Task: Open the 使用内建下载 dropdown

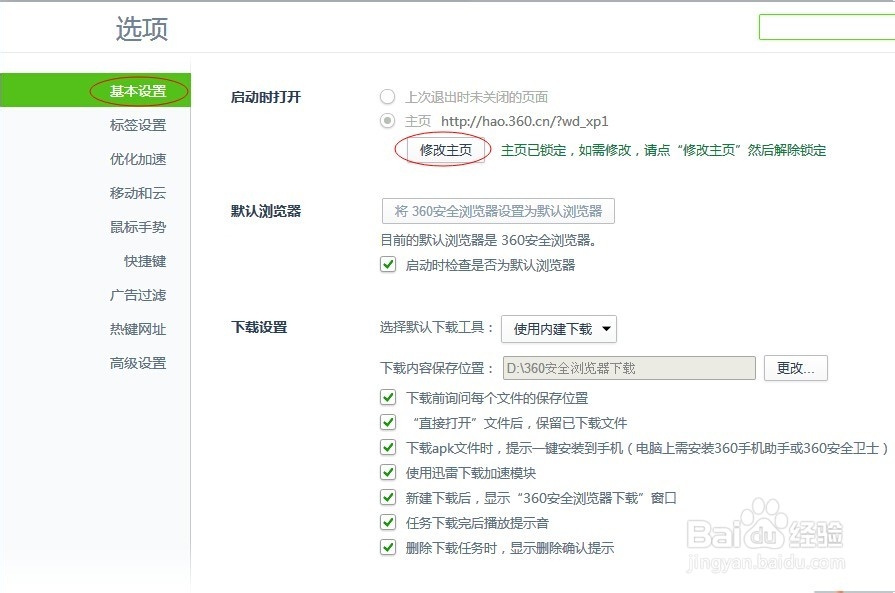Action: click(559, 329)
